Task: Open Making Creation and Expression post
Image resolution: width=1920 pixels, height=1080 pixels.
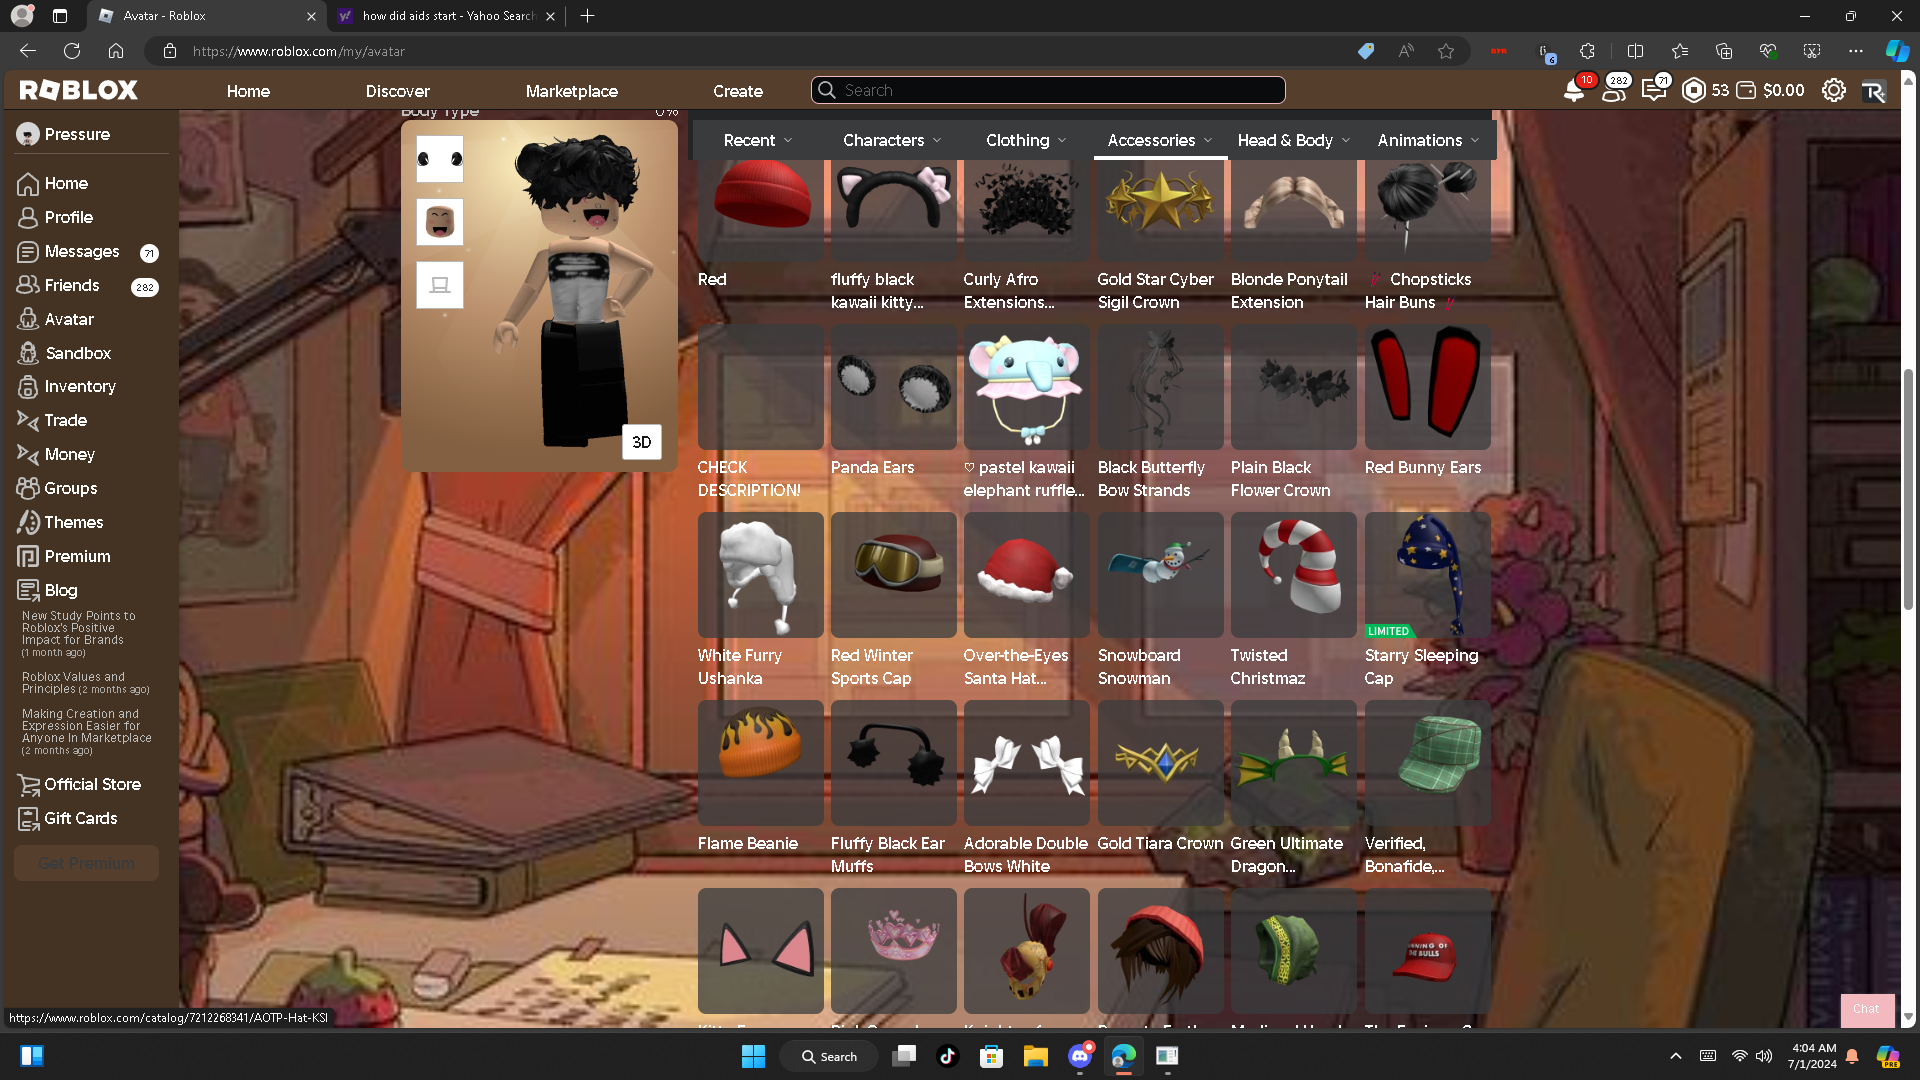Action: (88, 731)
